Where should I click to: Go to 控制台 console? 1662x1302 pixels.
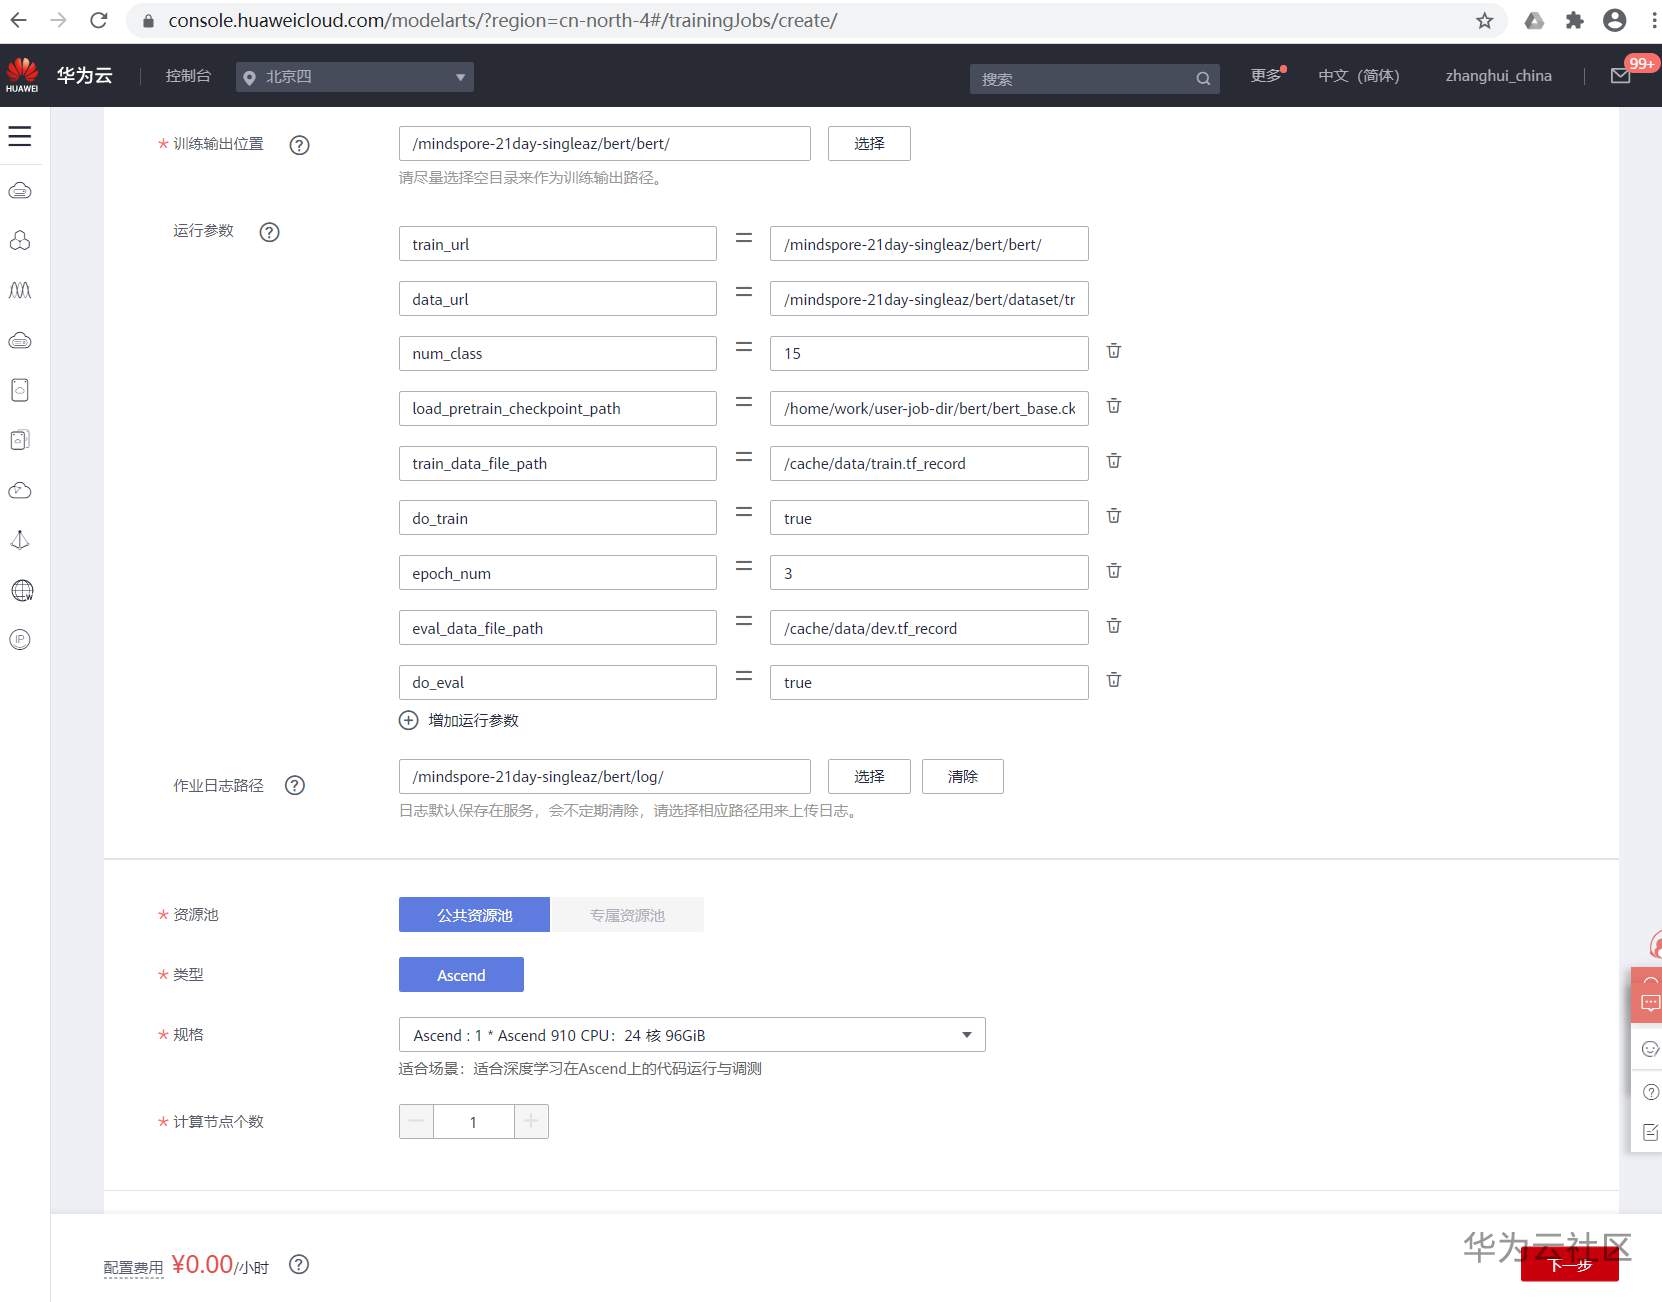pyautogui.click(x=188, y=76)
